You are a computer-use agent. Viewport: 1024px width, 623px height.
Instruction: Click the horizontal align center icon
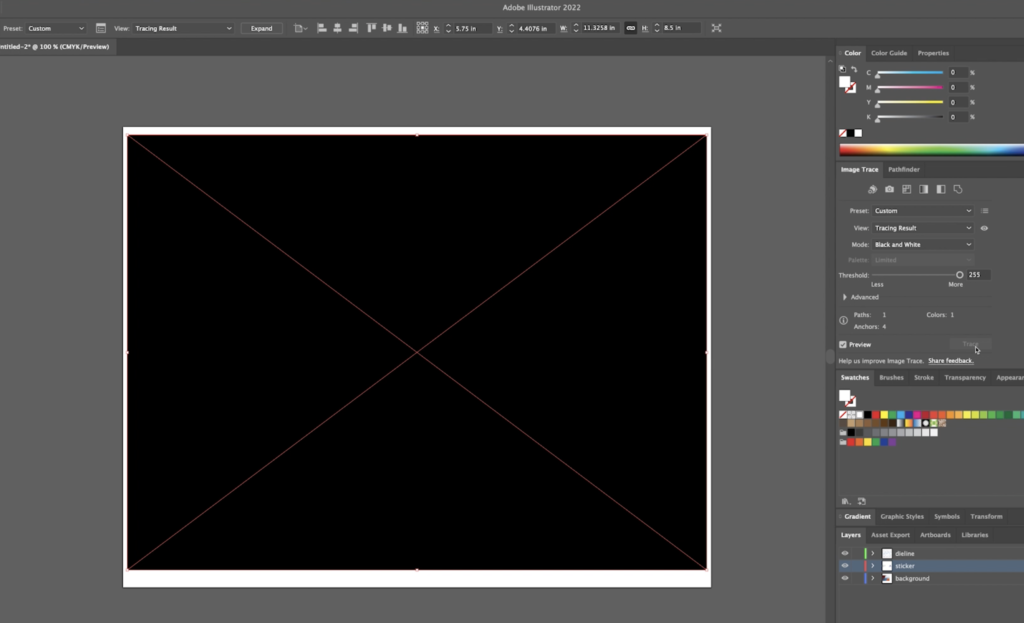tap(338, 28)
